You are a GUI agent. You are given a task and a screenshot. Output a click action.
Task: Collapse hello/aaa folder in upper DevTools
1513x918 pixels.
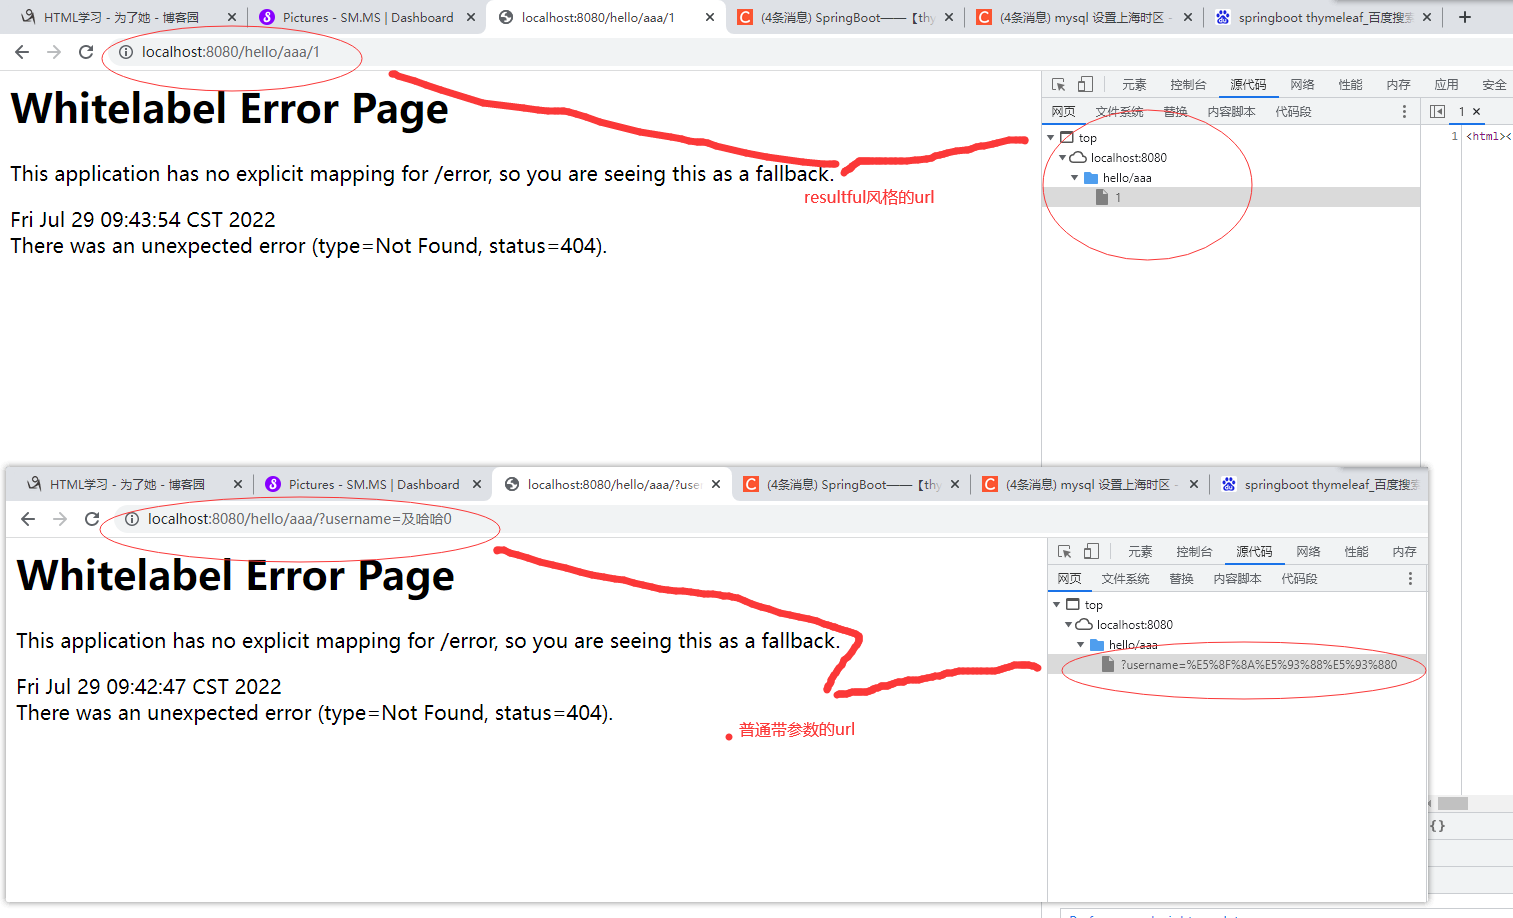point(1075,178)
